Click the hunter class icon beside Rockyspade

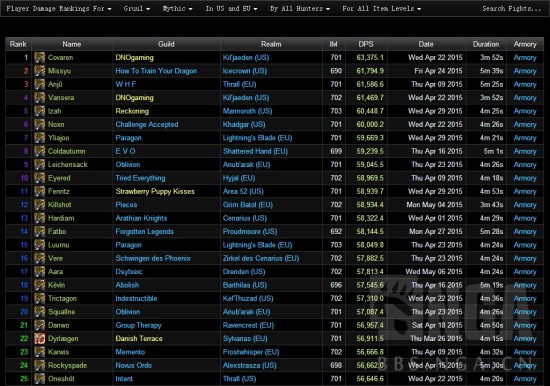pos(40,365)
